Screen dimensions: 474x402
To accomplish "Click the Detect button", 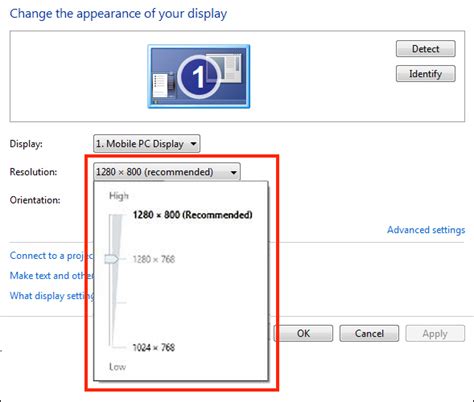I will (x=425, y=49).
